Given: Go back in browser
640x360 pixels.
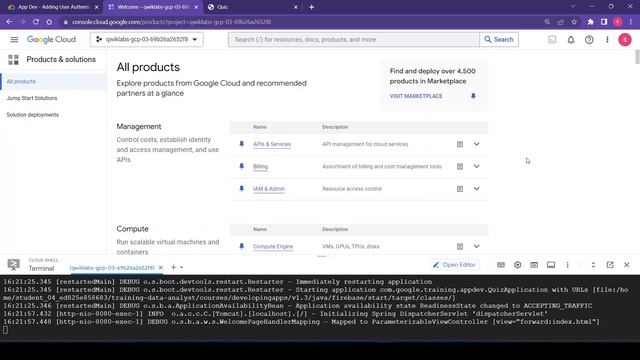Looking at the screenshot, I should [9, 22].
